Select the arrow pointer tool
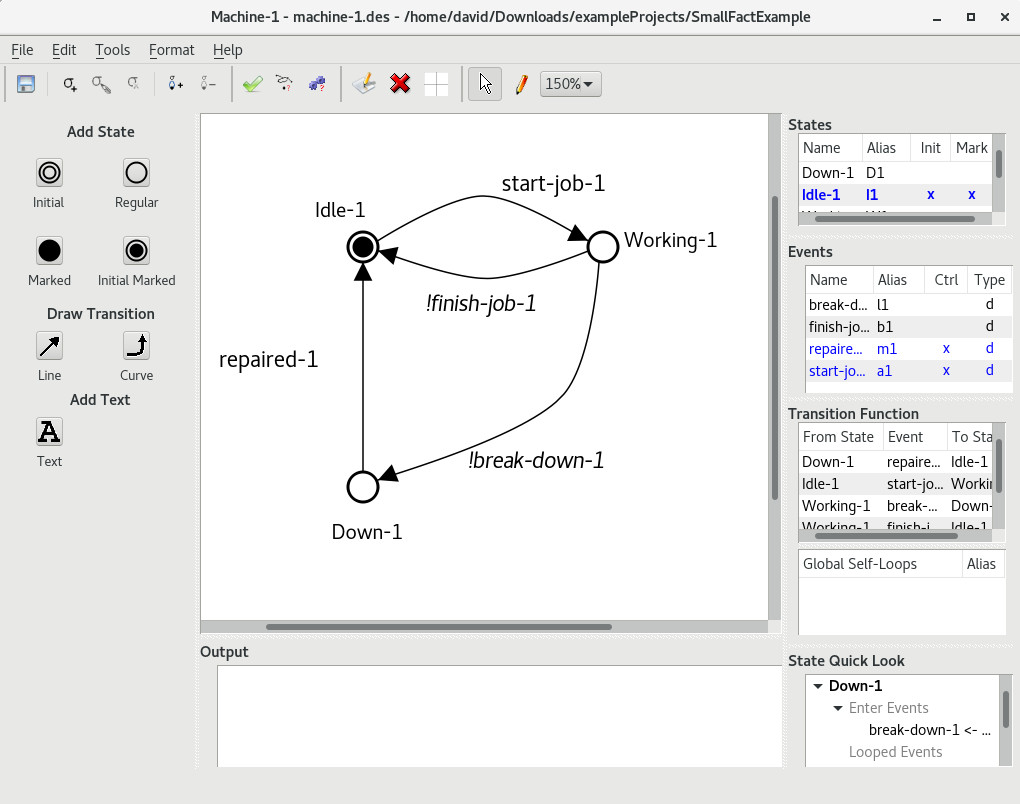The image size is (1020, 804). click(x=485, y=85)
